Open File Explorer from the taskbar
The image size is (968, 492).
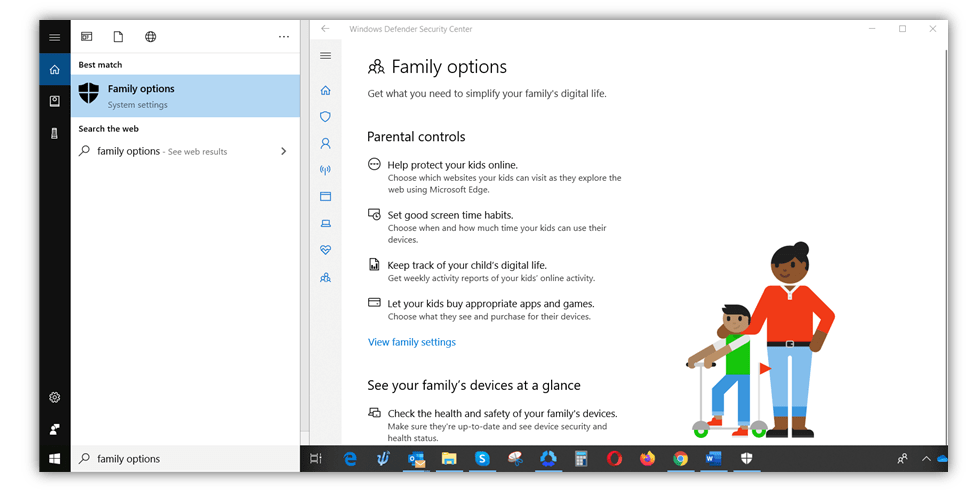coord(449,459)
